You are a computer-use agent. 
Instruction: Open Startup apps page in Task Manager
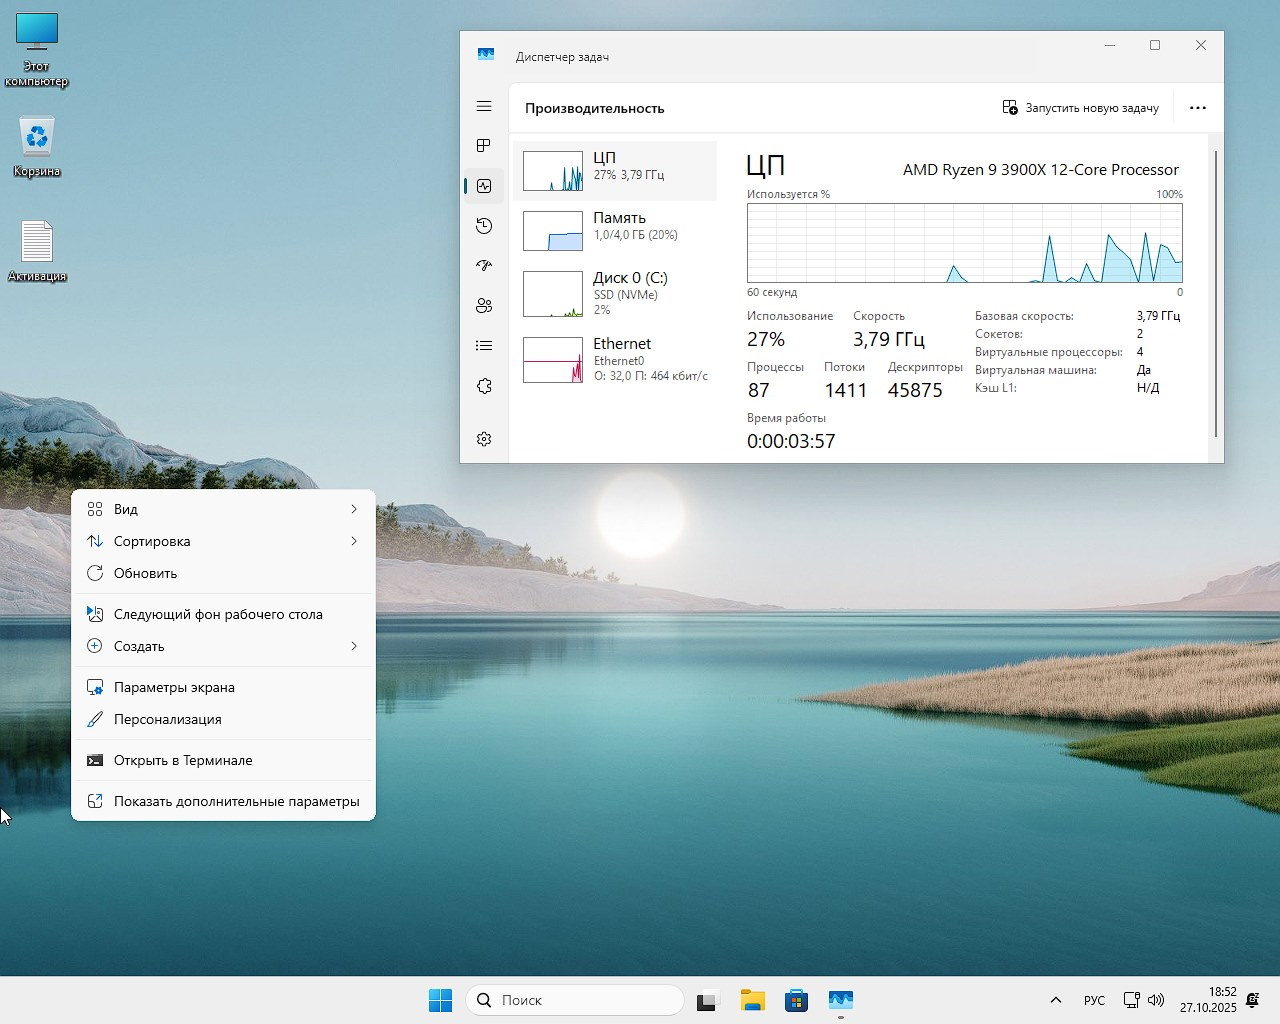[x=484, y=265]
